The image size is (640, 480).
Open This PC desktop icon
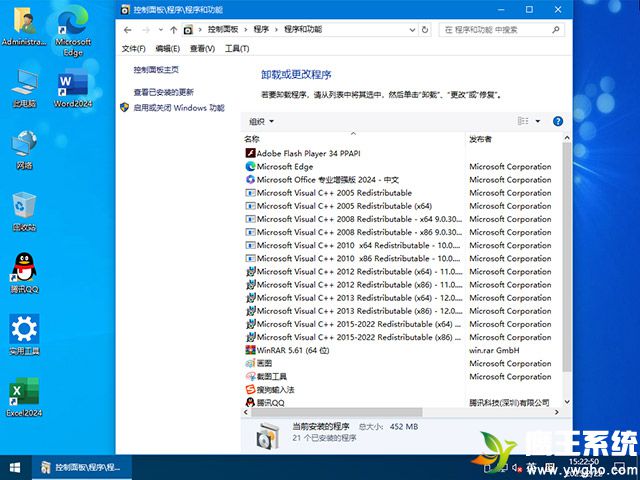(x=24, y=87)
